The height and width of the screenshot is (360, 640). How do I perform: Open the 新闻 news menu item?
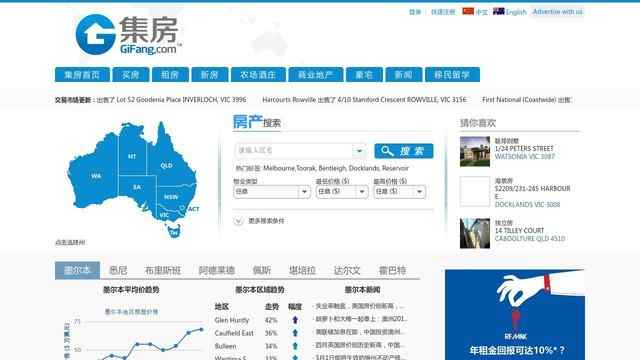(x=404, y=75)
